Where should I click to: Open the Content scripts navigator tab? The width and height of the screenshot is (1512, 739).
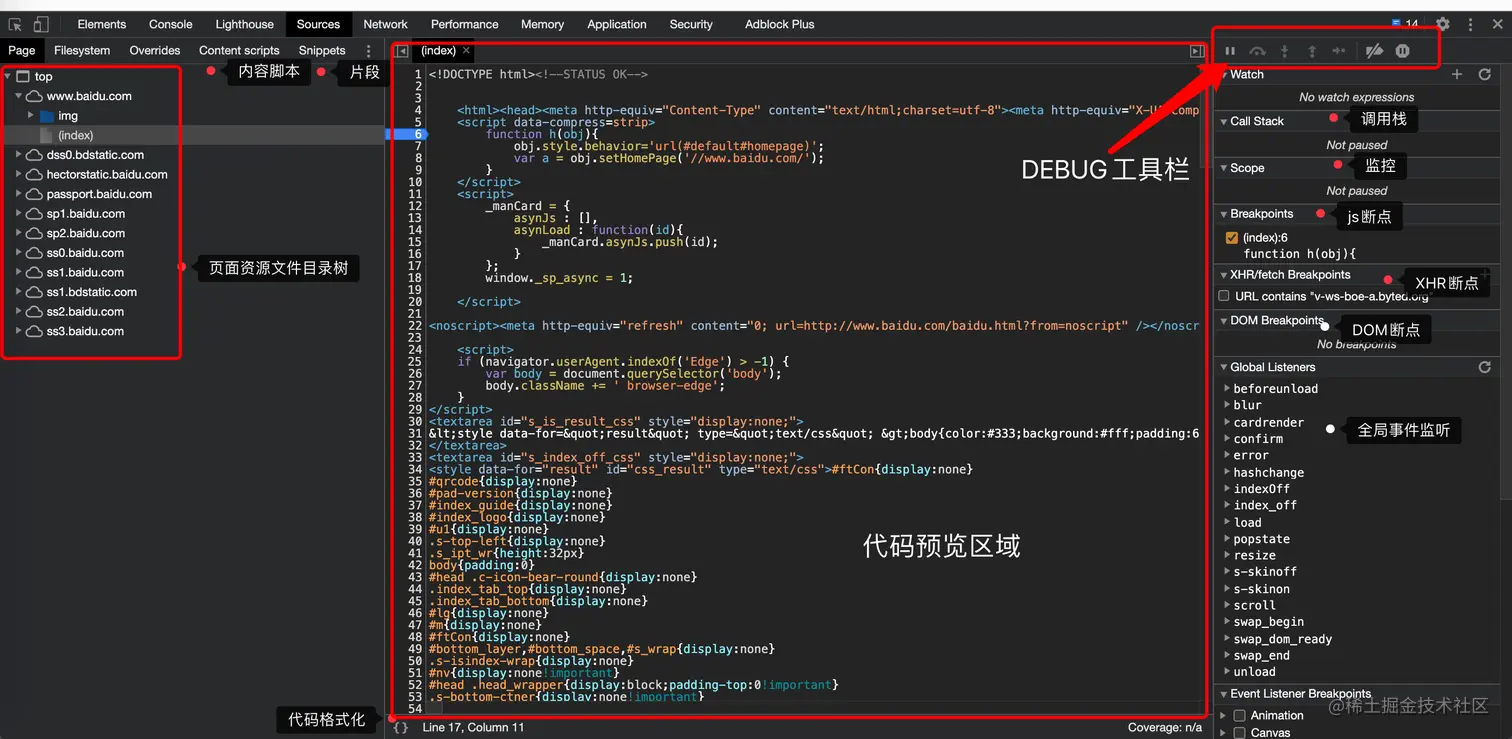(239, 50)
